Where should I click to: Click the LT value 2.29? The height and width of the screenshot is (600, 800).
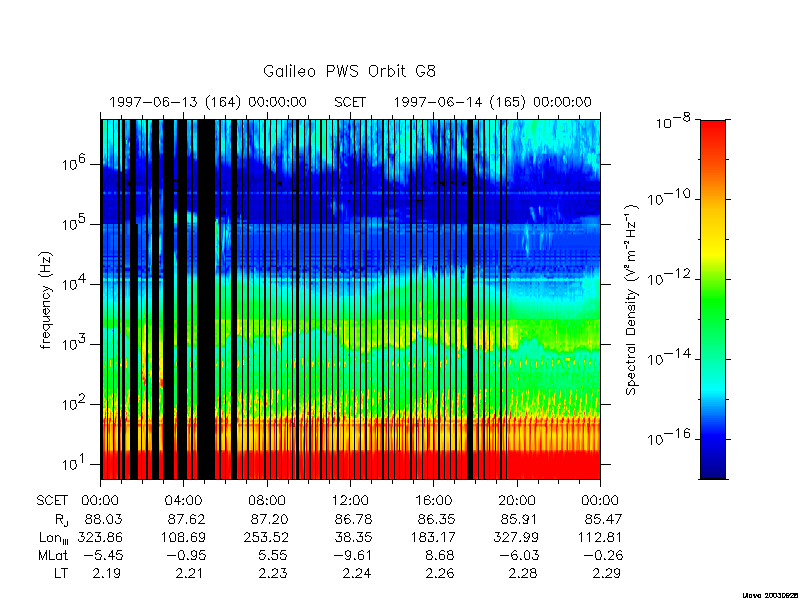(x=606, y=573)
